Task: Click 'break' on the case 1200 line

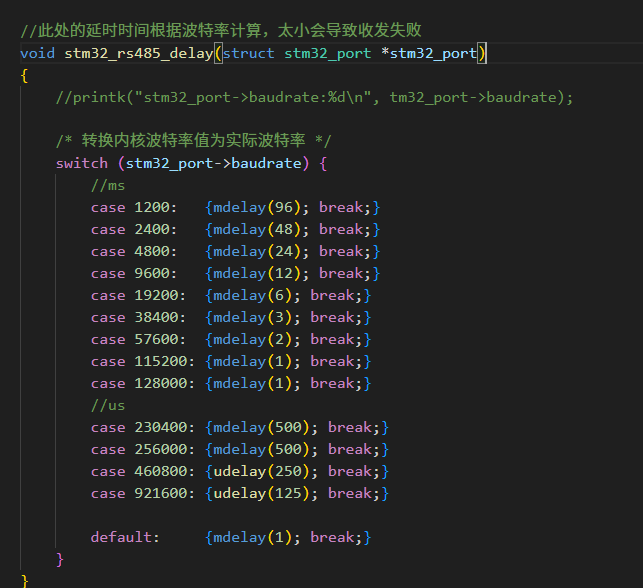Action: click(341, 207)
